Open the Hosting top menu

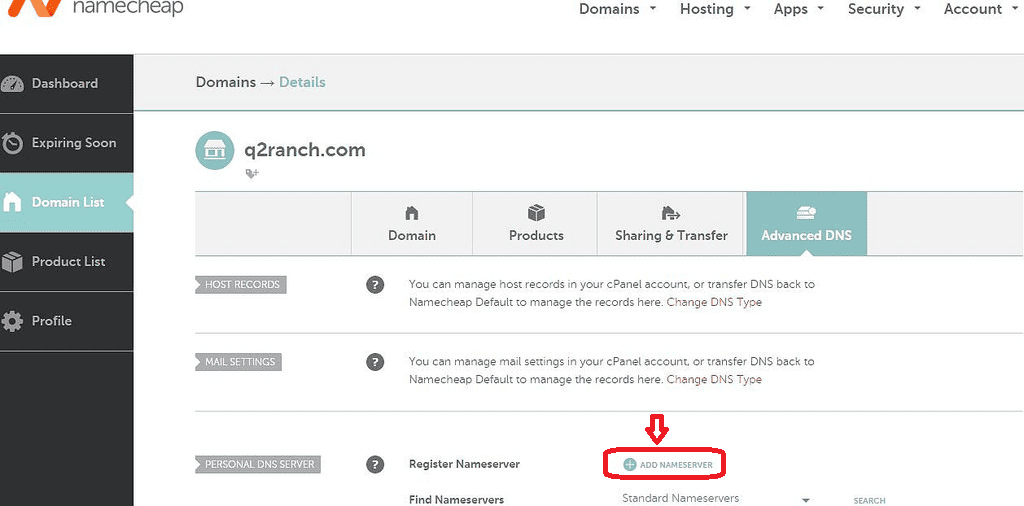click(x=715, y=9)
